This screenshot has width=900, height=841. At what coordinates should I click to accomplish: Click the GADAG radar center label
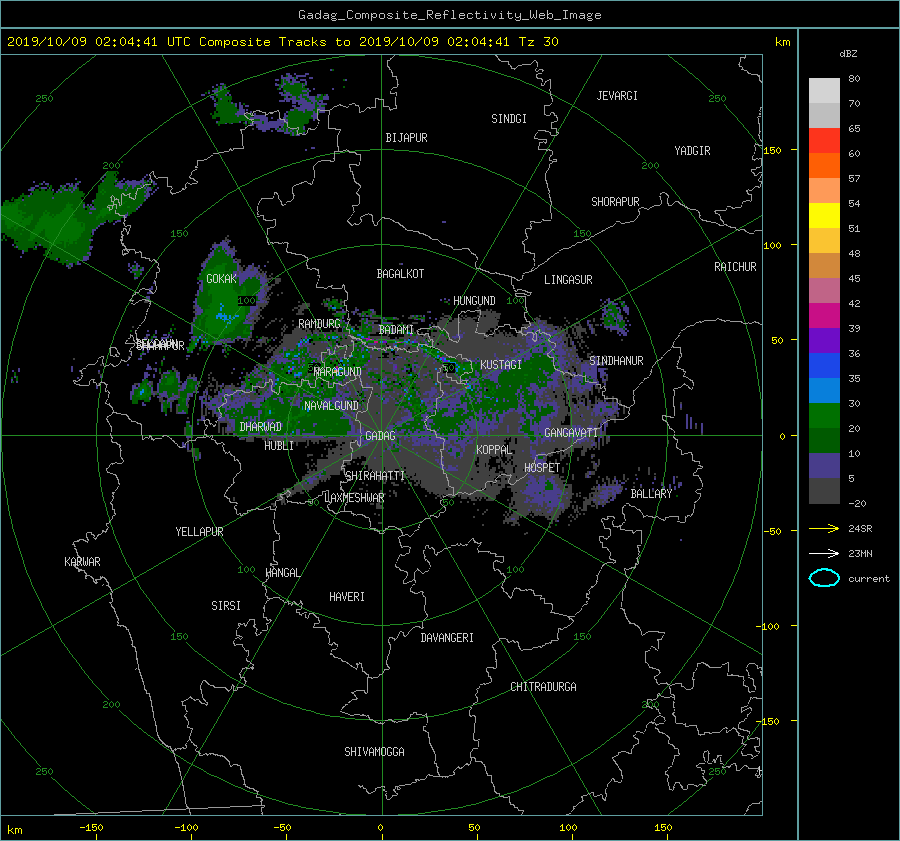(x=380, y=436)
